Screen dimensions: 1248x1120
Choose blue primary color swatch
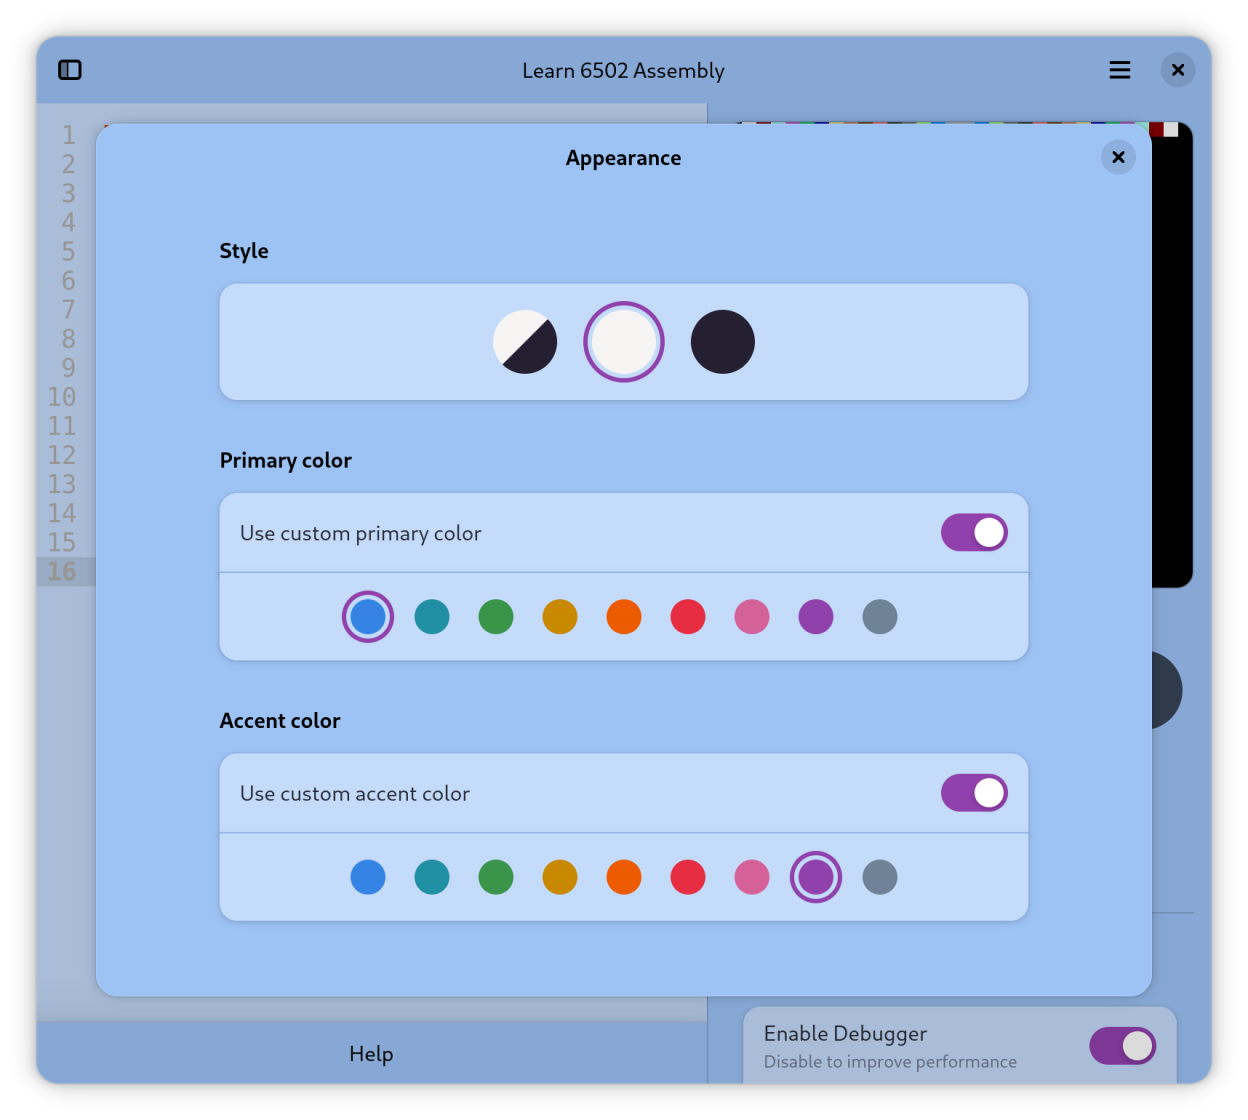(368, 617)
